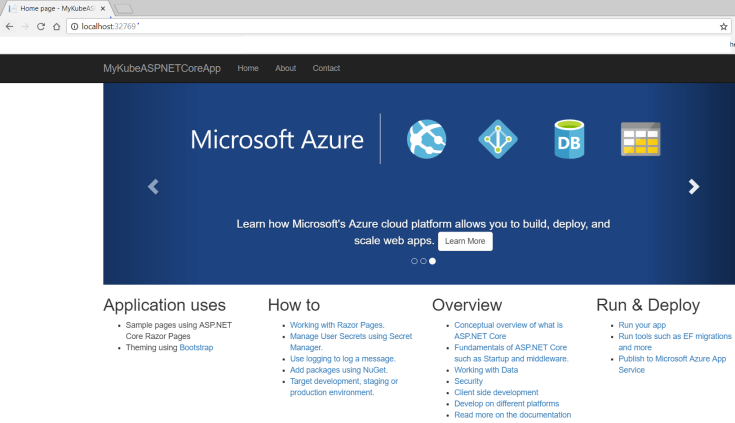
Task: Click Sample pages using ASP.NET Core text
Action: [x=179, y=331]
